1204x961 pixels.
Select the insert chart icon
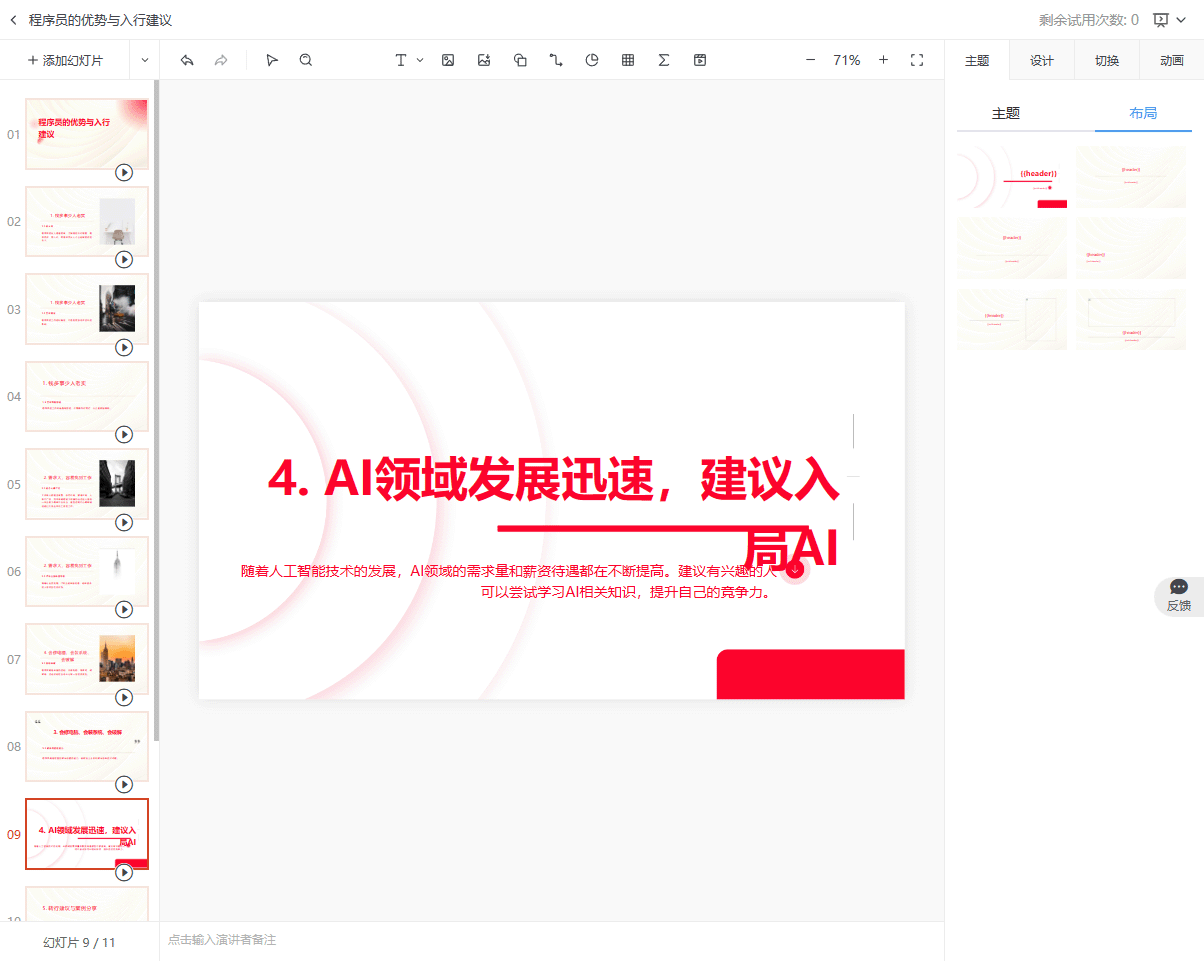pyautogui.click(x=592, y=60)
